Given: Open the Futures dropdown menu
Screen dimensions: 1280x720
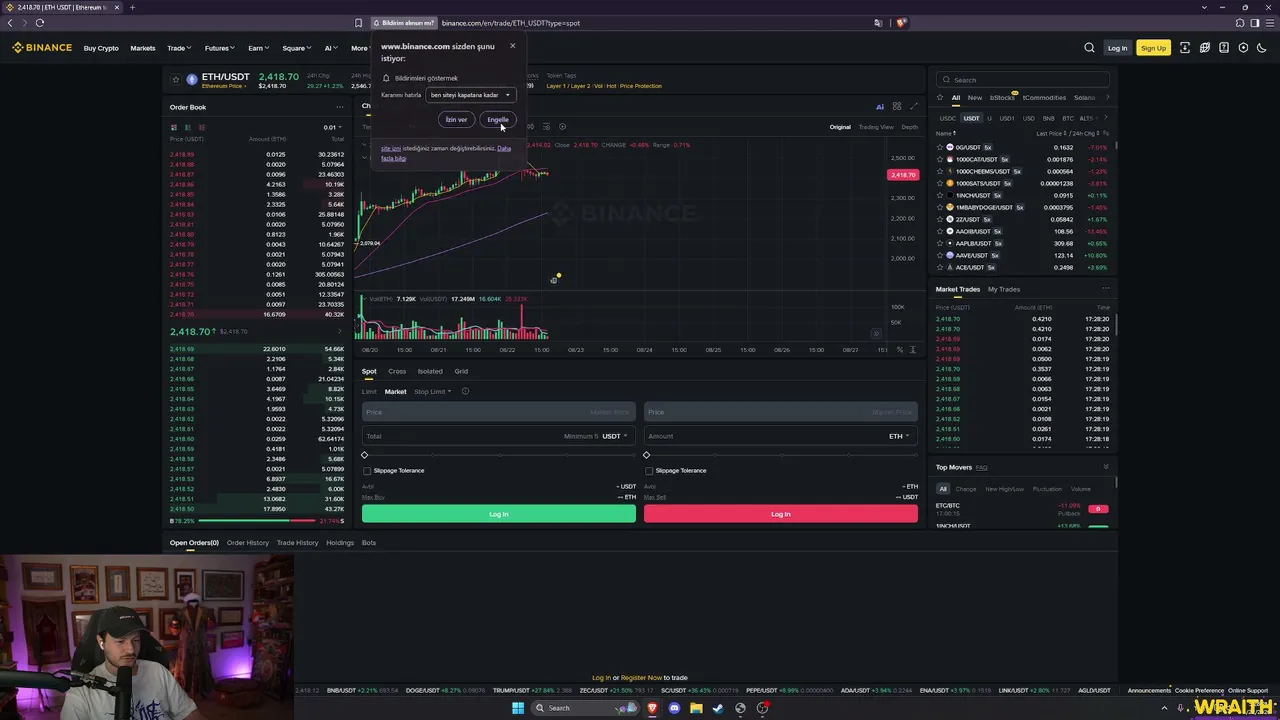Looking at the screenshot, I should coord(220,48).
